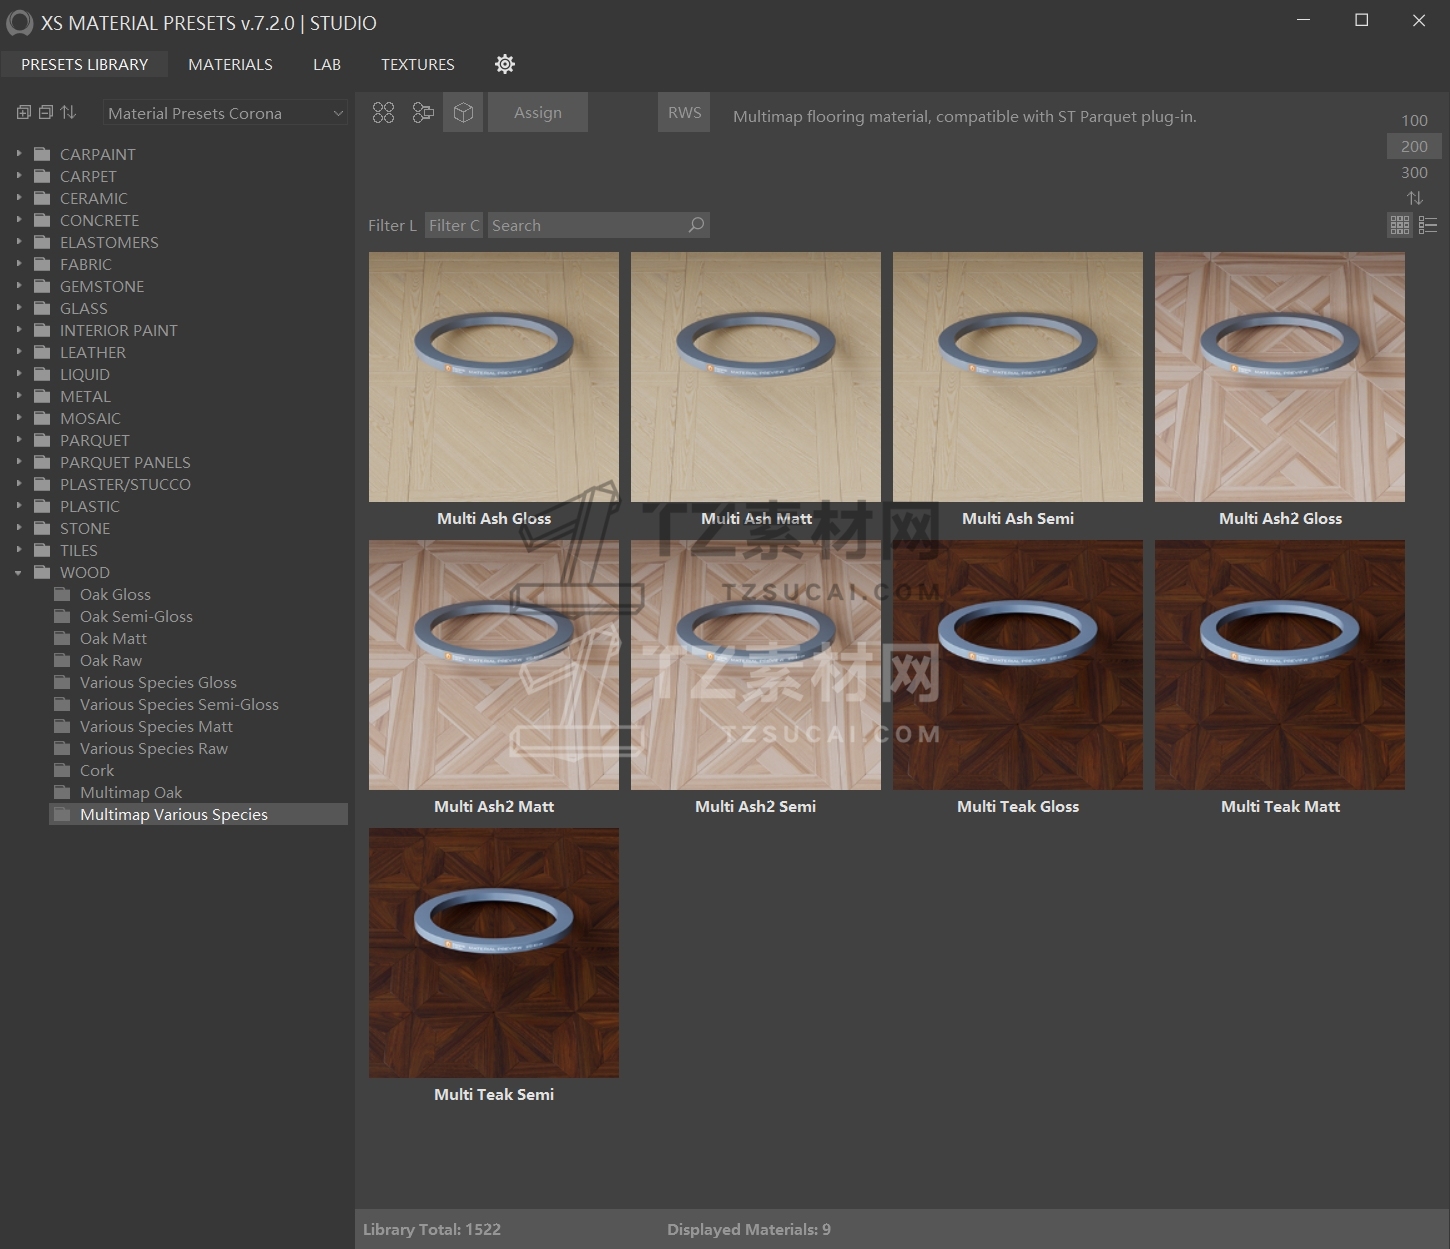This screenshot has height=1249, width=1450.
Task: Click the node-graph icon beside Assign
Action: 423,113
